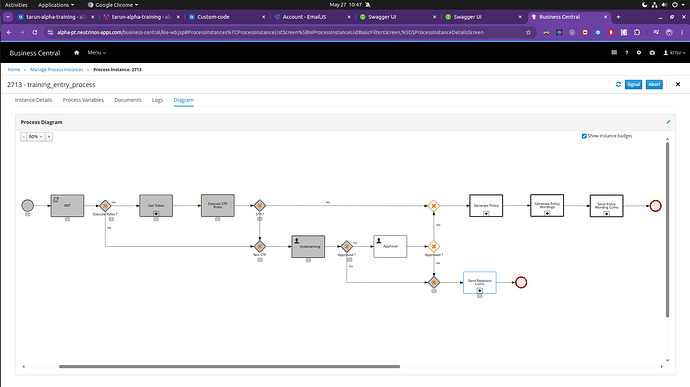Select the Send Policy Wording Coms node
This screenshot has height=387, width=690.
(x=606, y=206)
